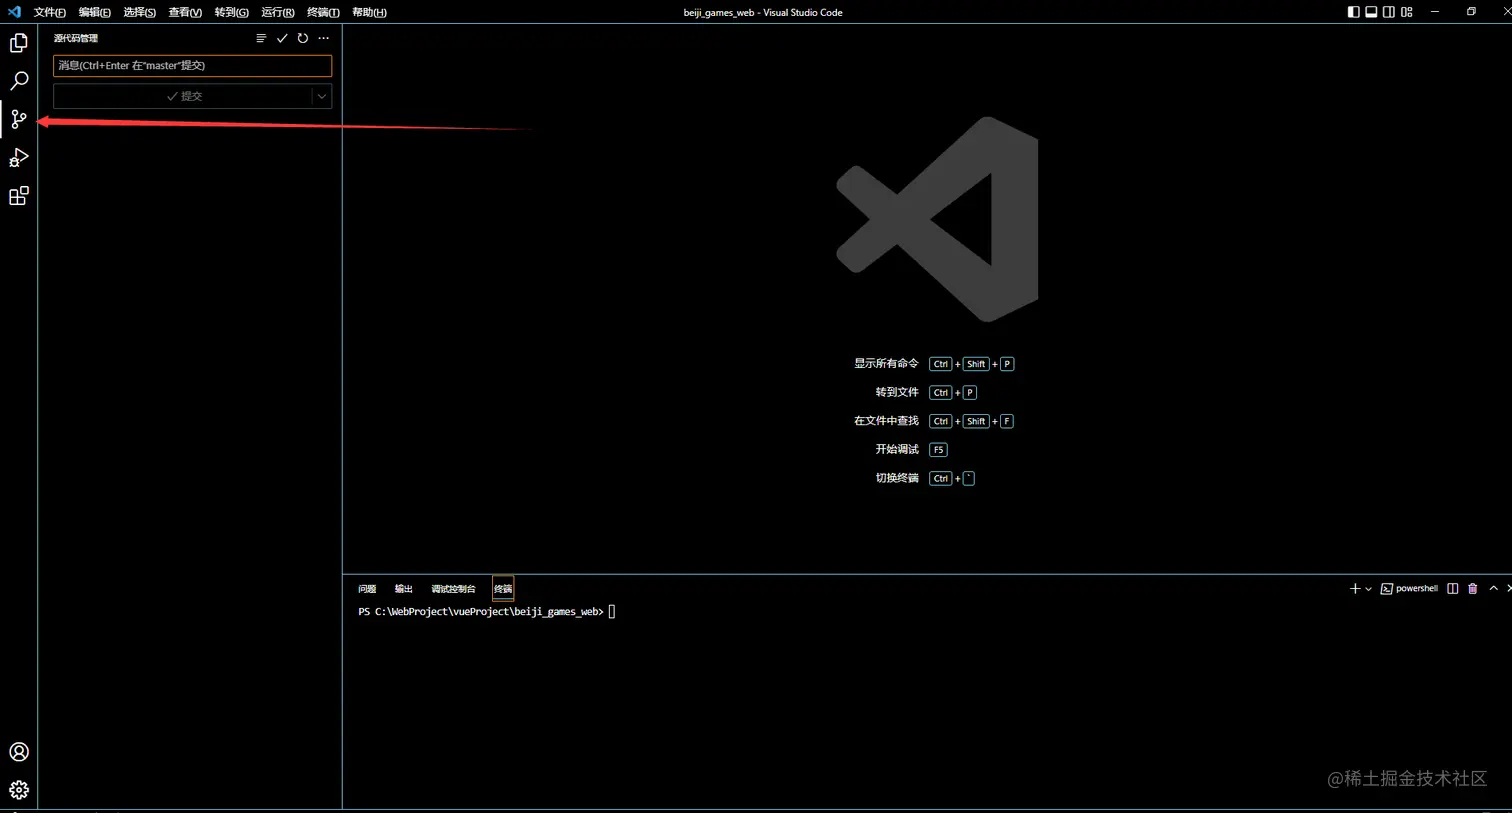Restore down the VS Code window

[1471, 12]
